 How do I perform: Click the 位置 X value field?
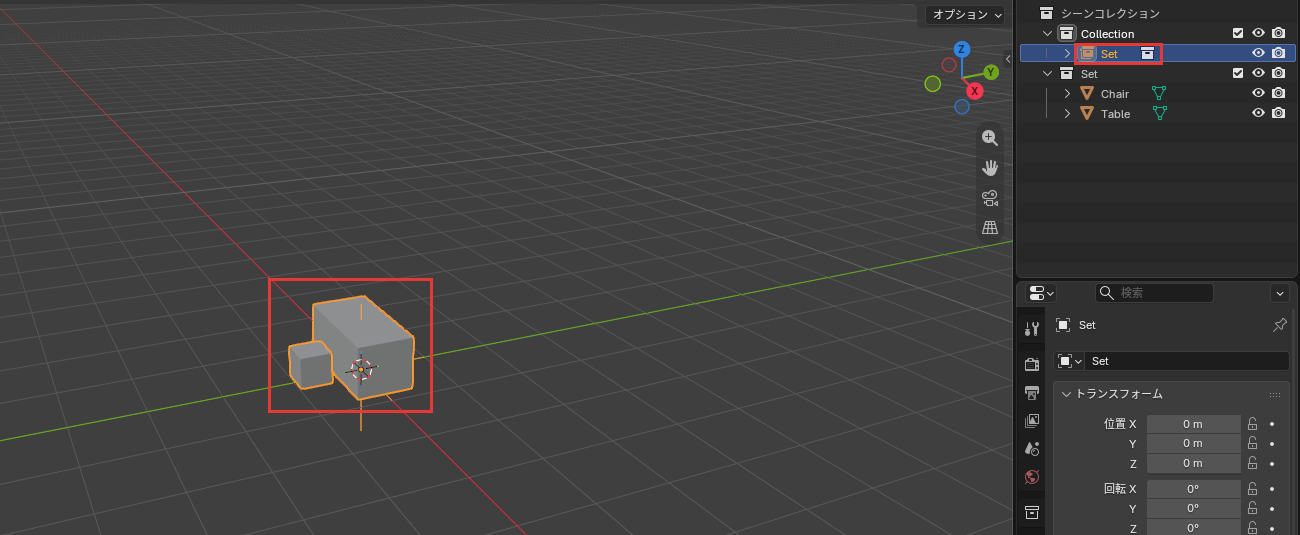coord(1193,424)
